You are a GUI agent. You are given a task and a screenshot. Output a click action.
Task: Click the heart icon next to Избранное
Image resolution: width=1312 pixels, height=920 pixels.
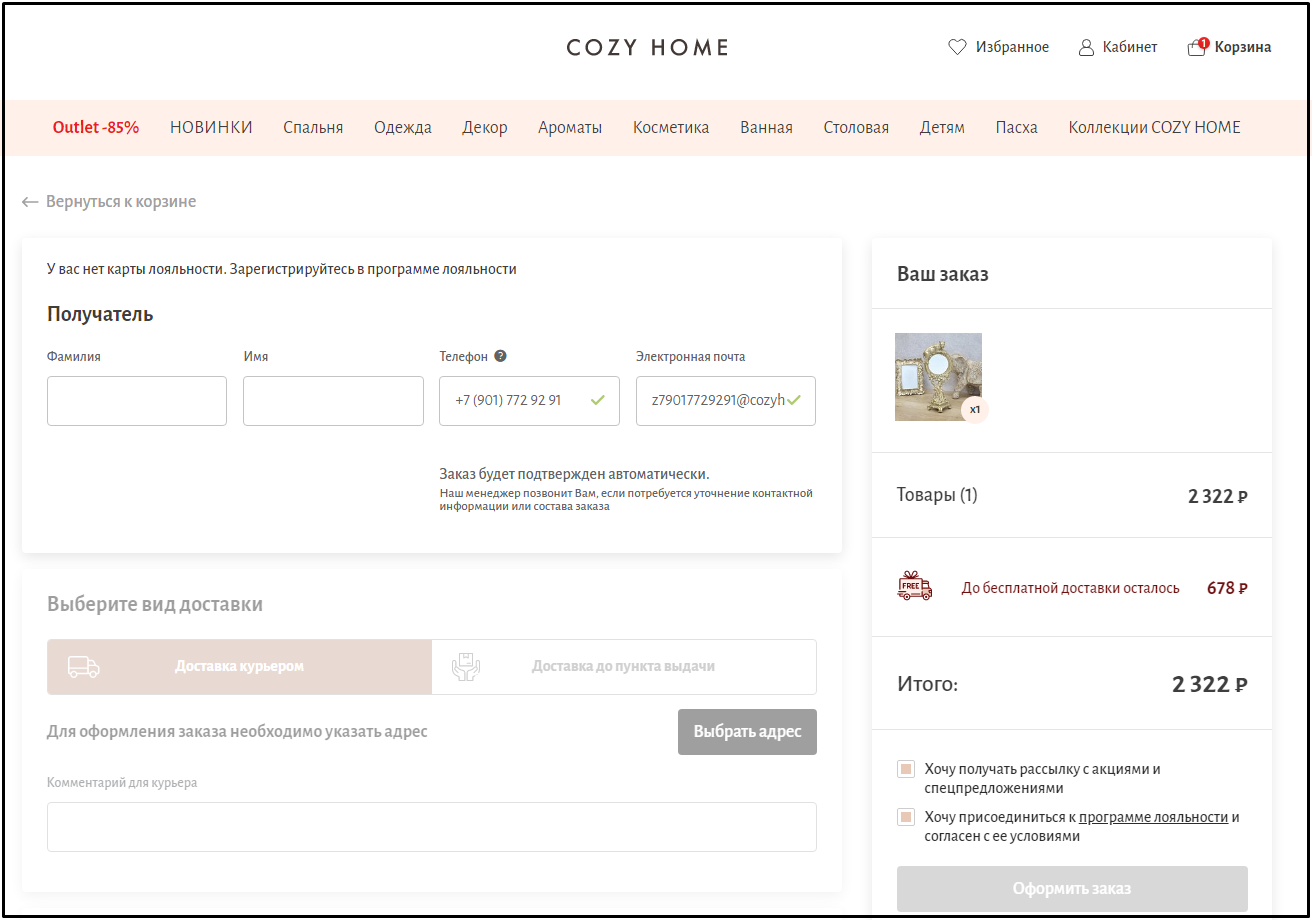point(957,47)
